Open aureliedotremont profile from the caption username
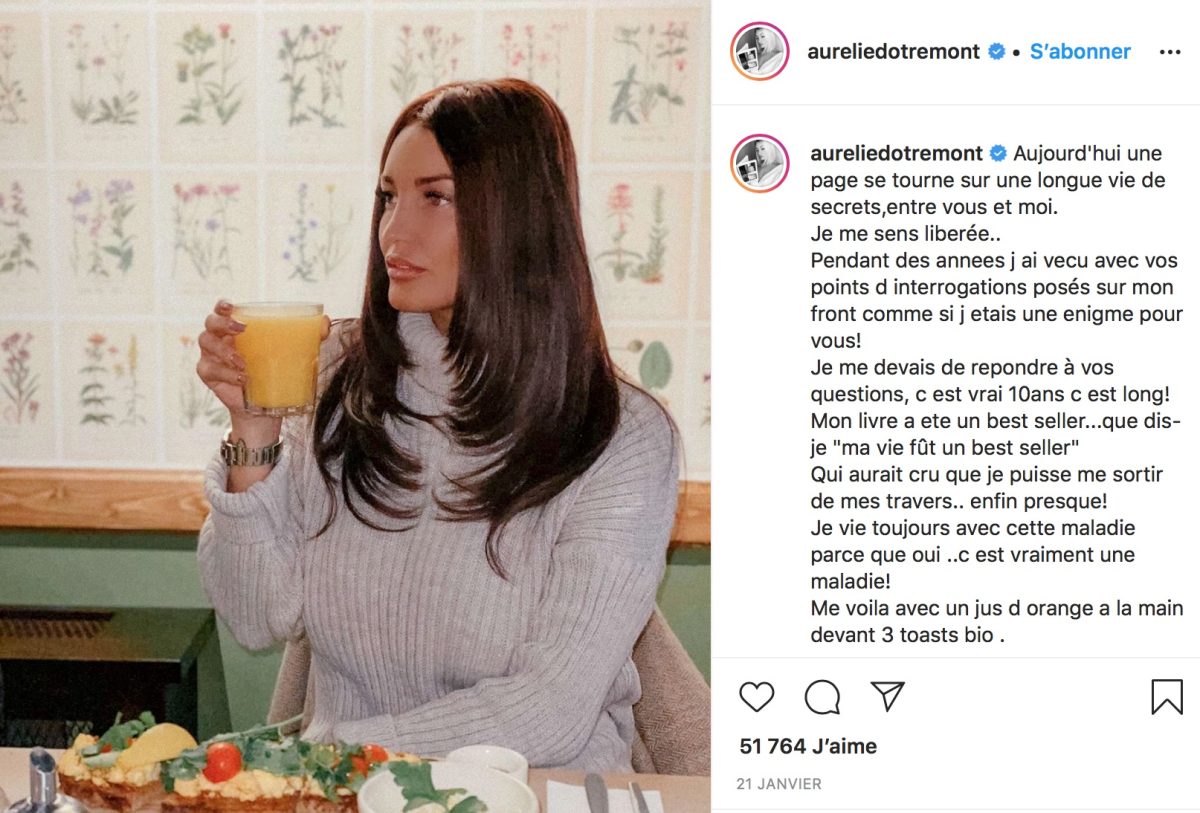 coord(894,154)
